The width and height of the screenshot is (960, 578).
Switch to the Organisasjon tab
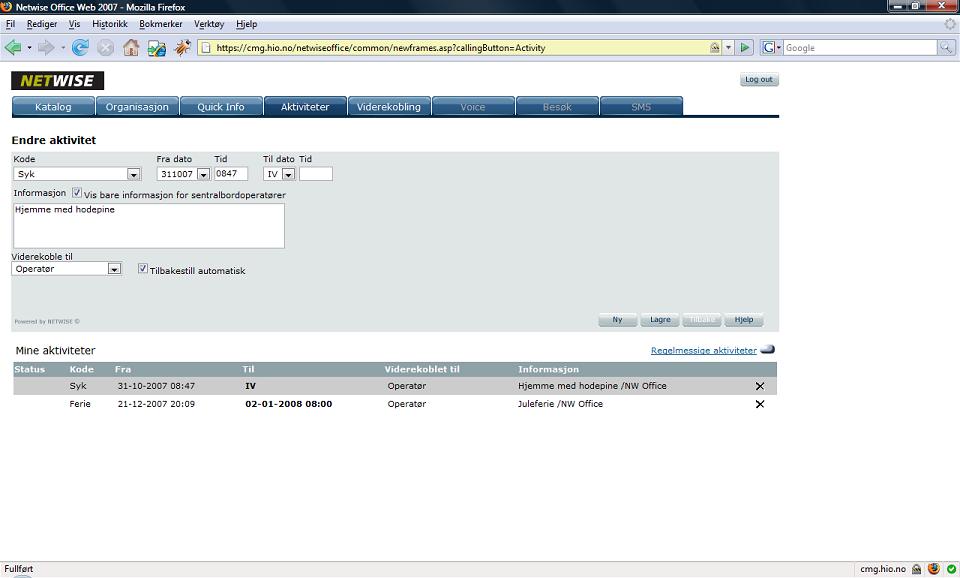[x=137, y=107]
